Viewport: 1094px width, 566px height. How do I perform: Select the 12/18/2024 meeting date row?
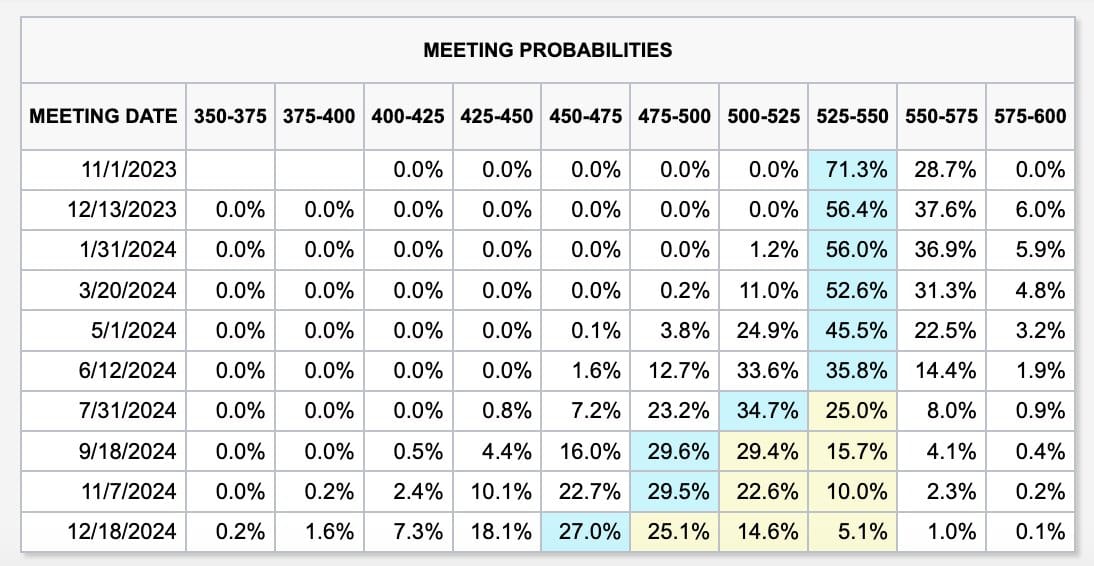point(548,532)
